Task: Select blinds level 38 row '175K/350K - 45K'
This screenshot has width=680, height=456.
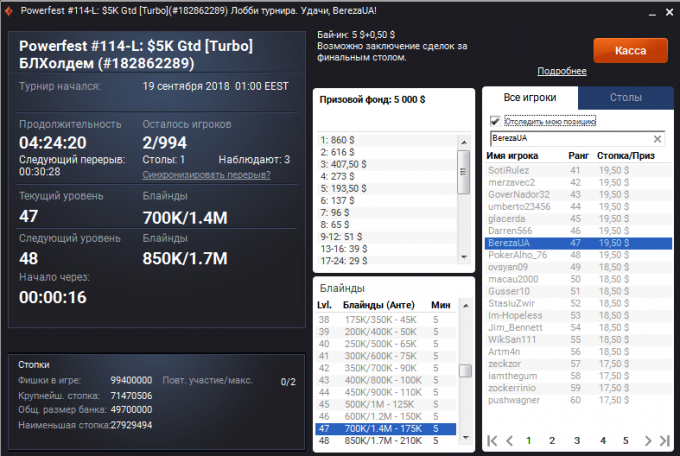Action: pos(386,320)
